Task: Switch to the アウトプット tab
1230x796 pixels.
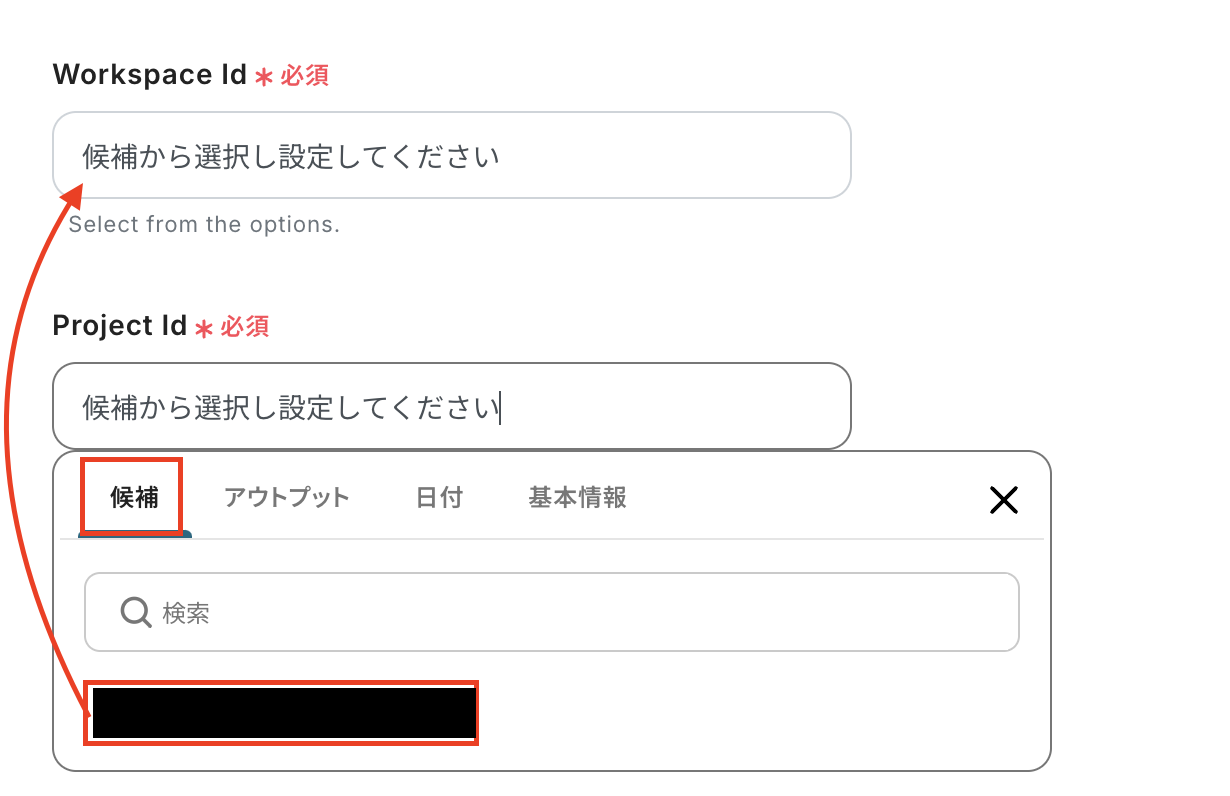Action: coord(287,497)
